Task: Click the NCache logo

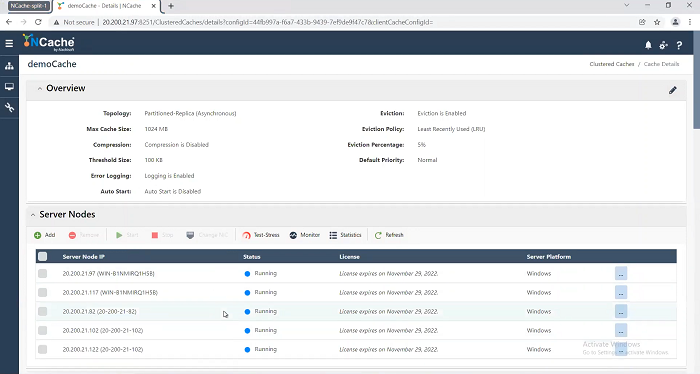Action: (x=49, y=43)
